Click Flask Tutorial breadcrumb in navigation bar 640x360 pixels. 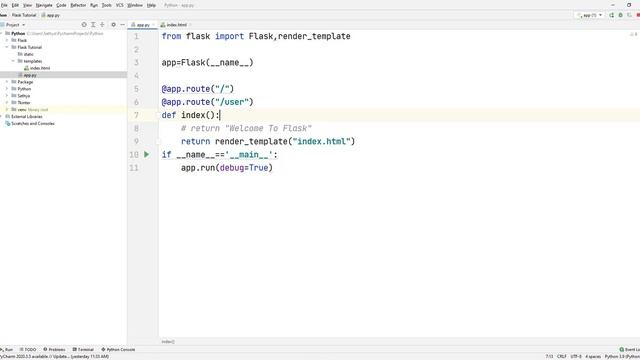(24, 15)
